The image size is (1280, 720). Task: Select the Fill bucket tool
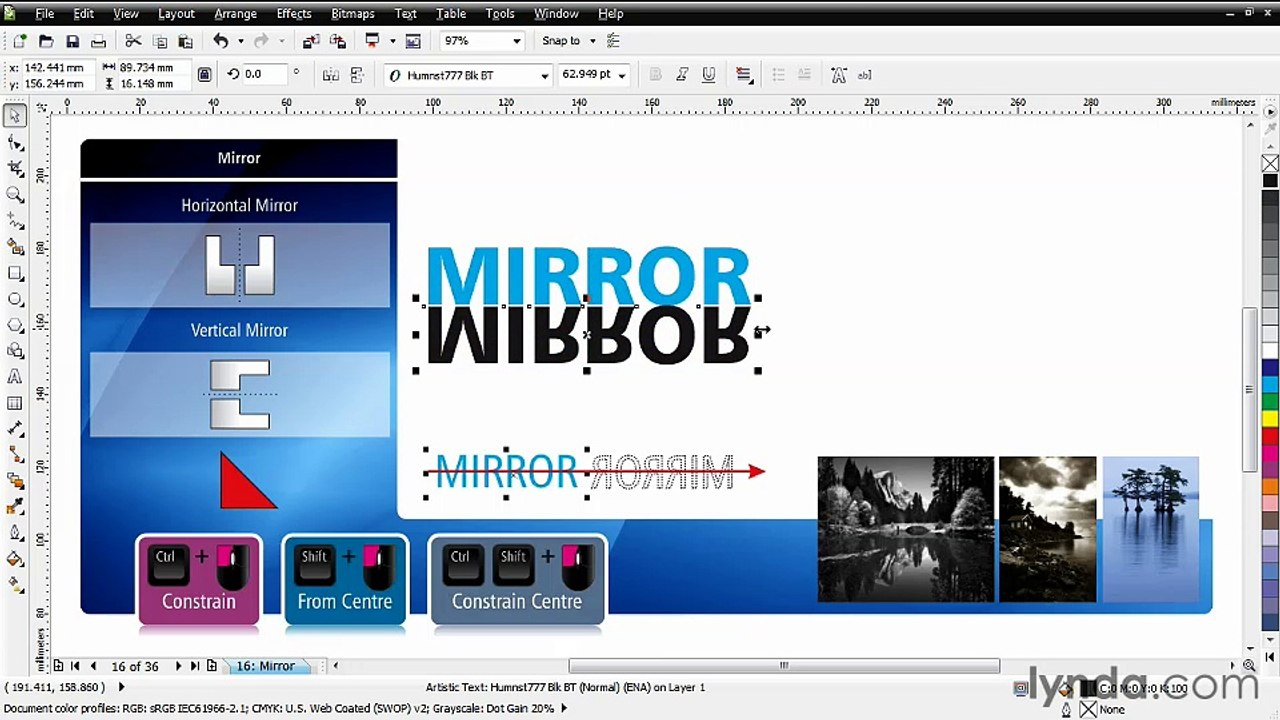pyautogui.click(x=15, y=559)
